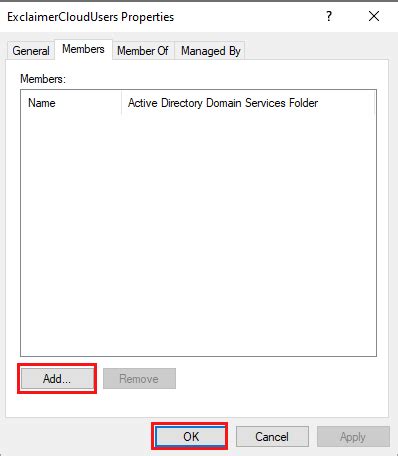Sort by the Name column header
The height and width of the screenshot is (456, 398).
pyautogui.click(x=71, y=103)
